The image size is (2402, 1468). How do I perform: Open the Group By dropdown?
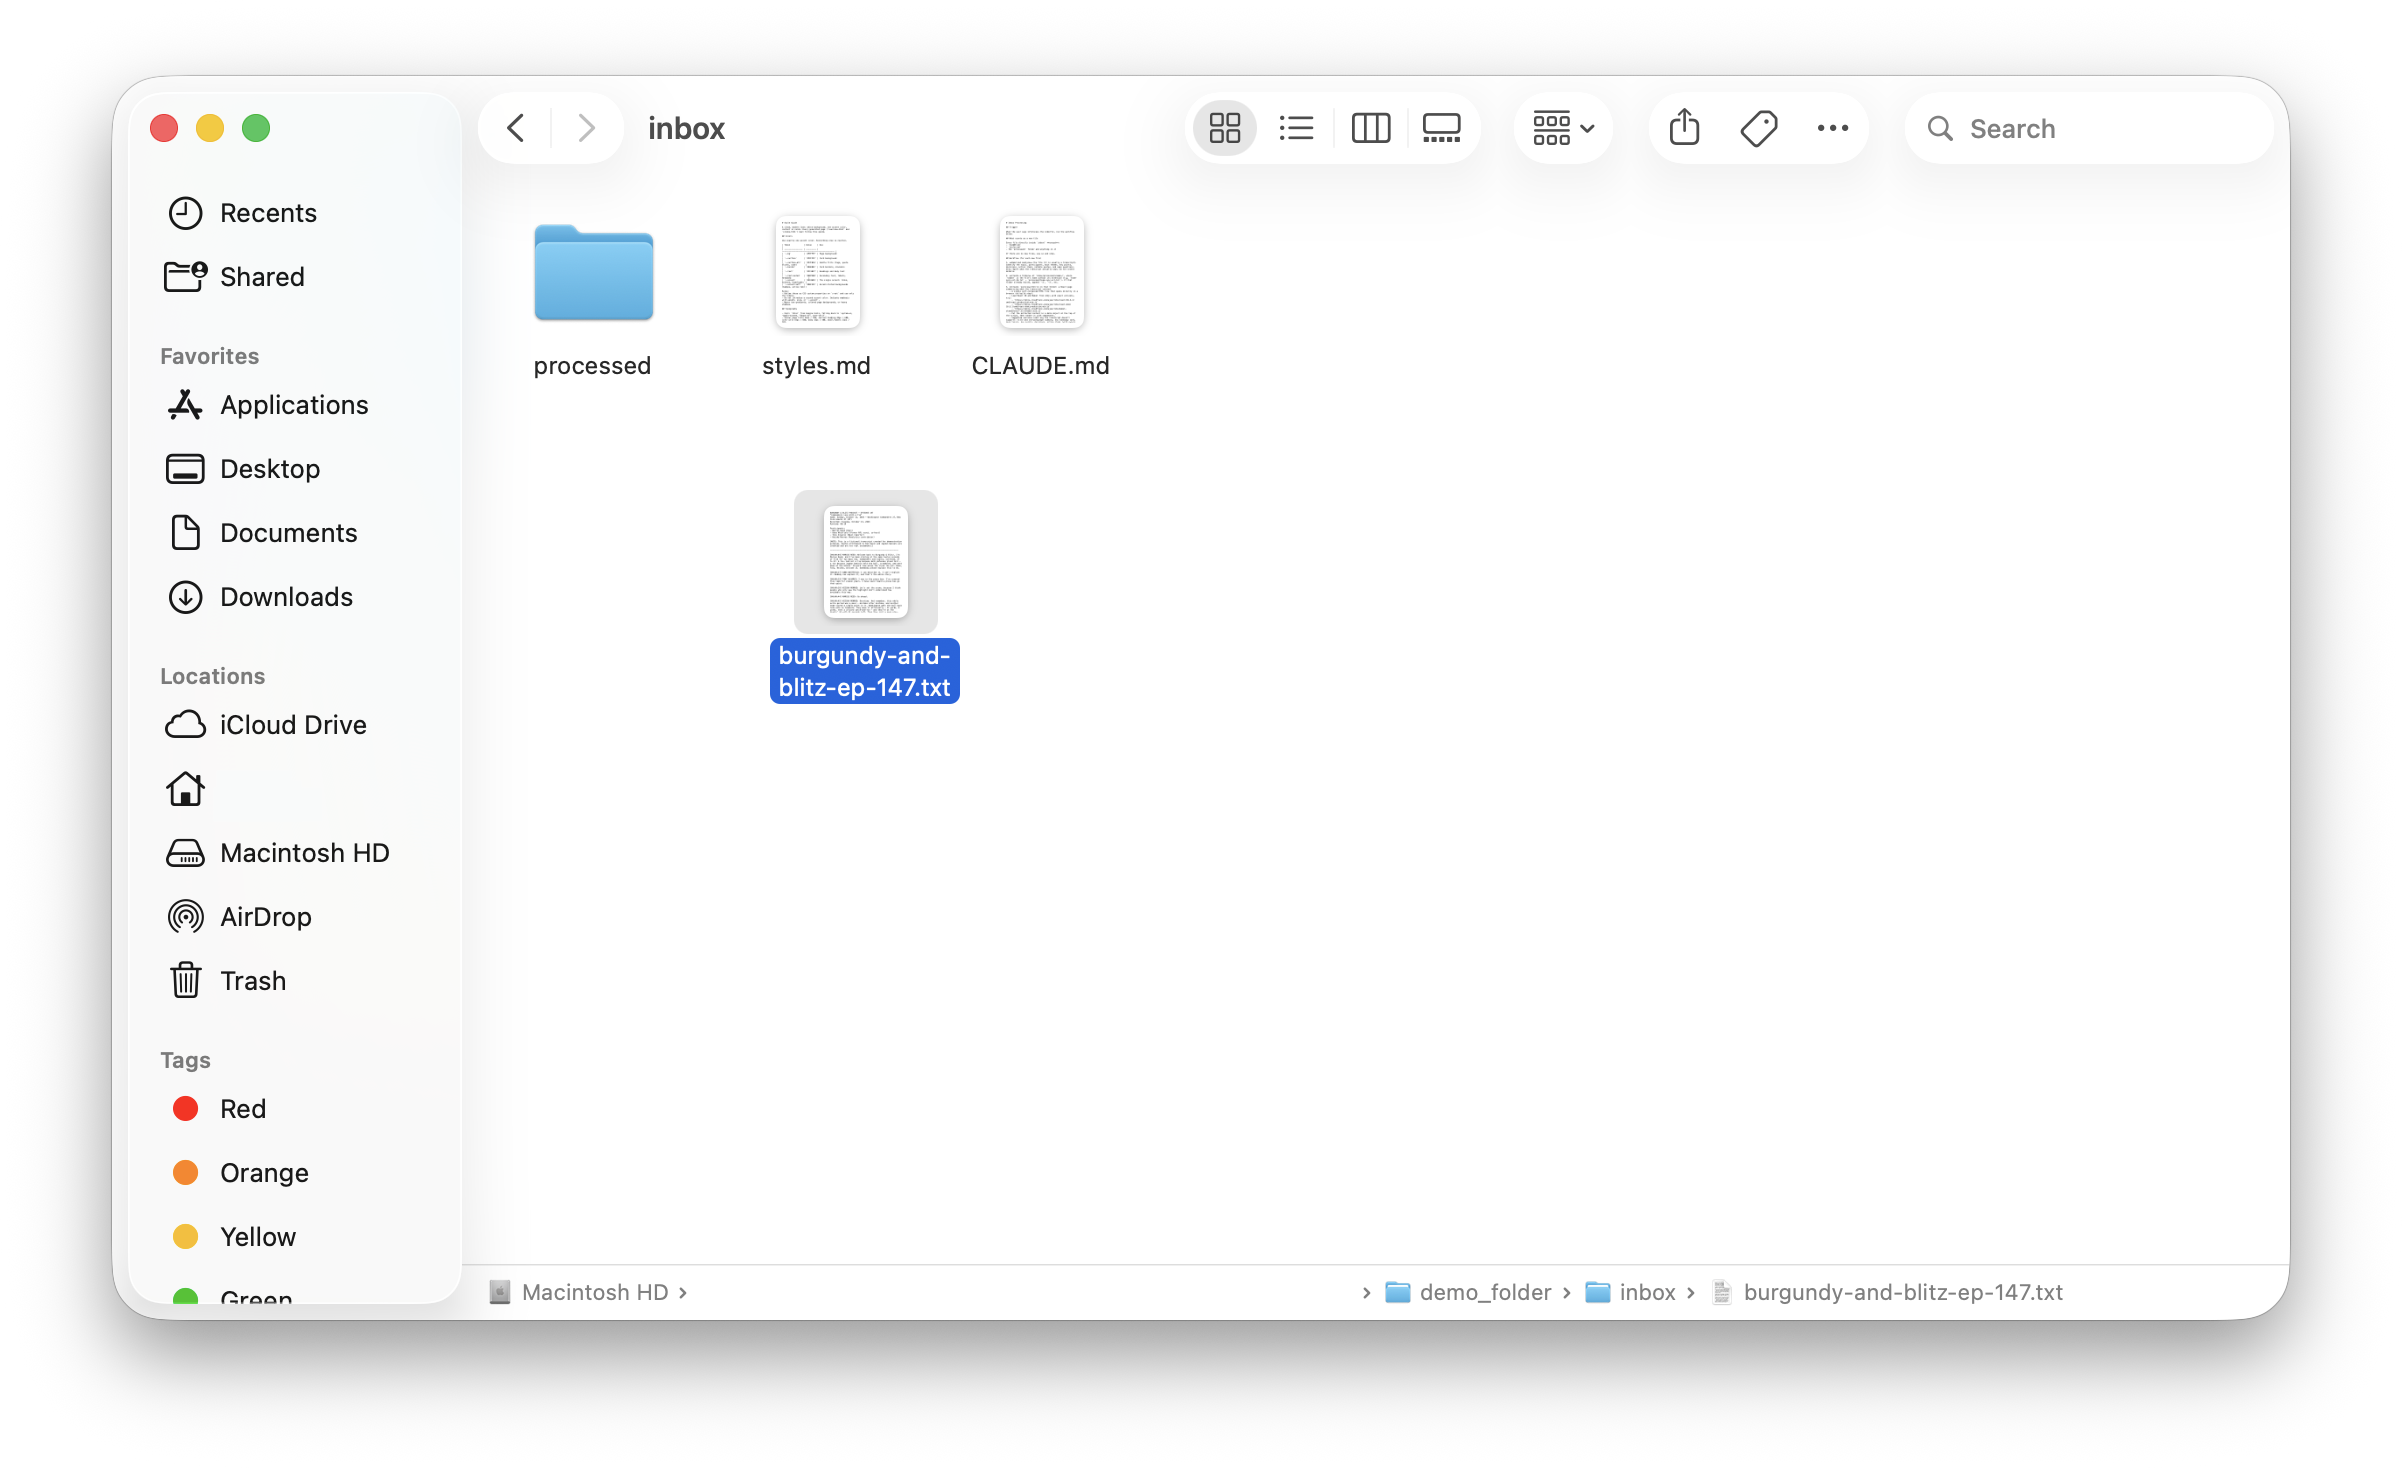coord(1564,128)
